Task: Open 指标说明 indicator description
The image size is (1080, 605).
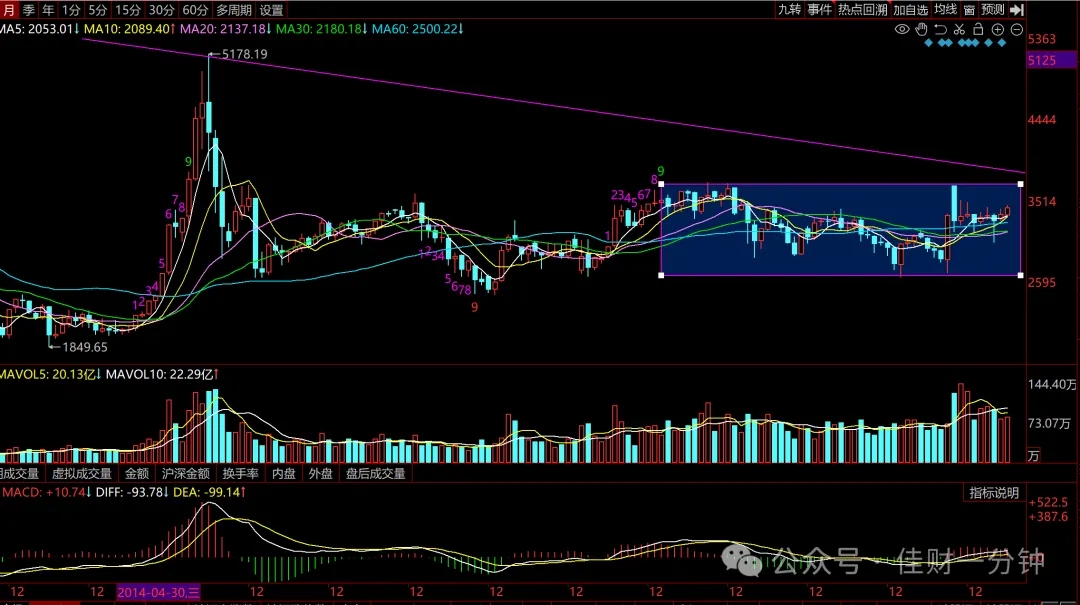Action: point(994,493)
